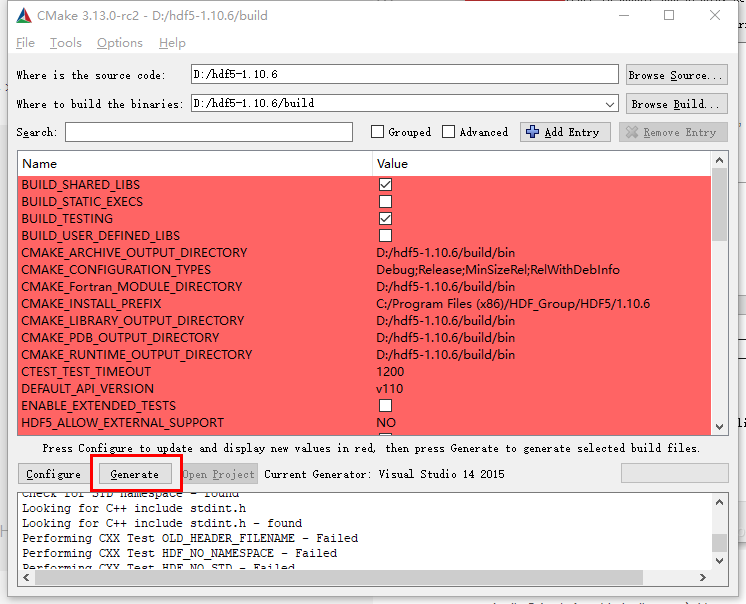Open the Tools menu
Screen dimensions: 746x604
pyautogui.click(x=66, y=43)
